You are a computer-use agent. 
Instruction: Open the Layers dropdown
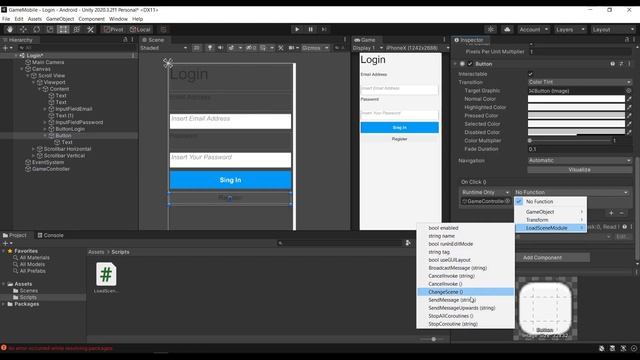(571, 29)
